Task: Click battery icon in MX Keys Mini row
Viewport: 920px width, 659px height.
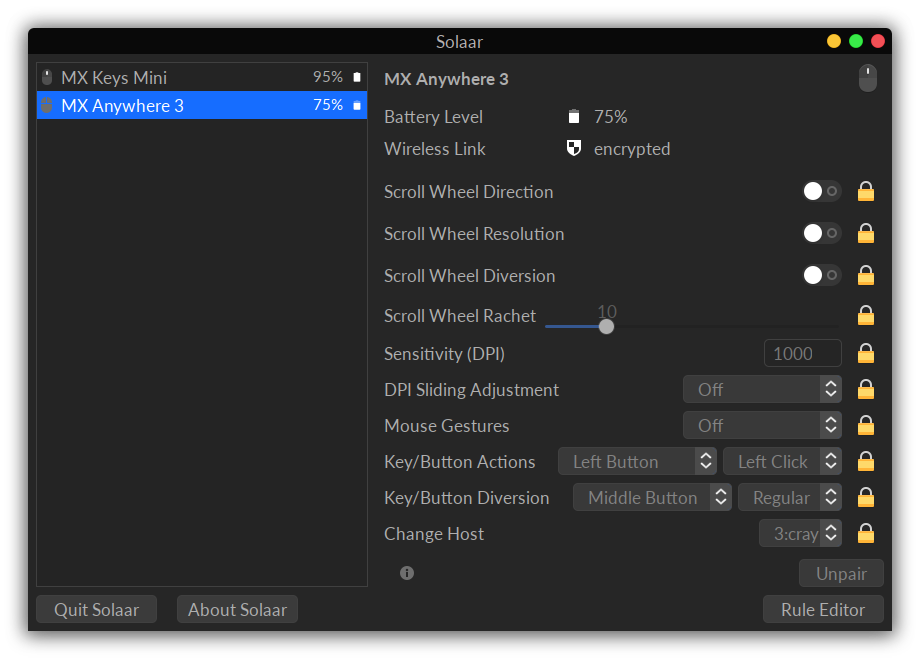Action: [357, 77]
